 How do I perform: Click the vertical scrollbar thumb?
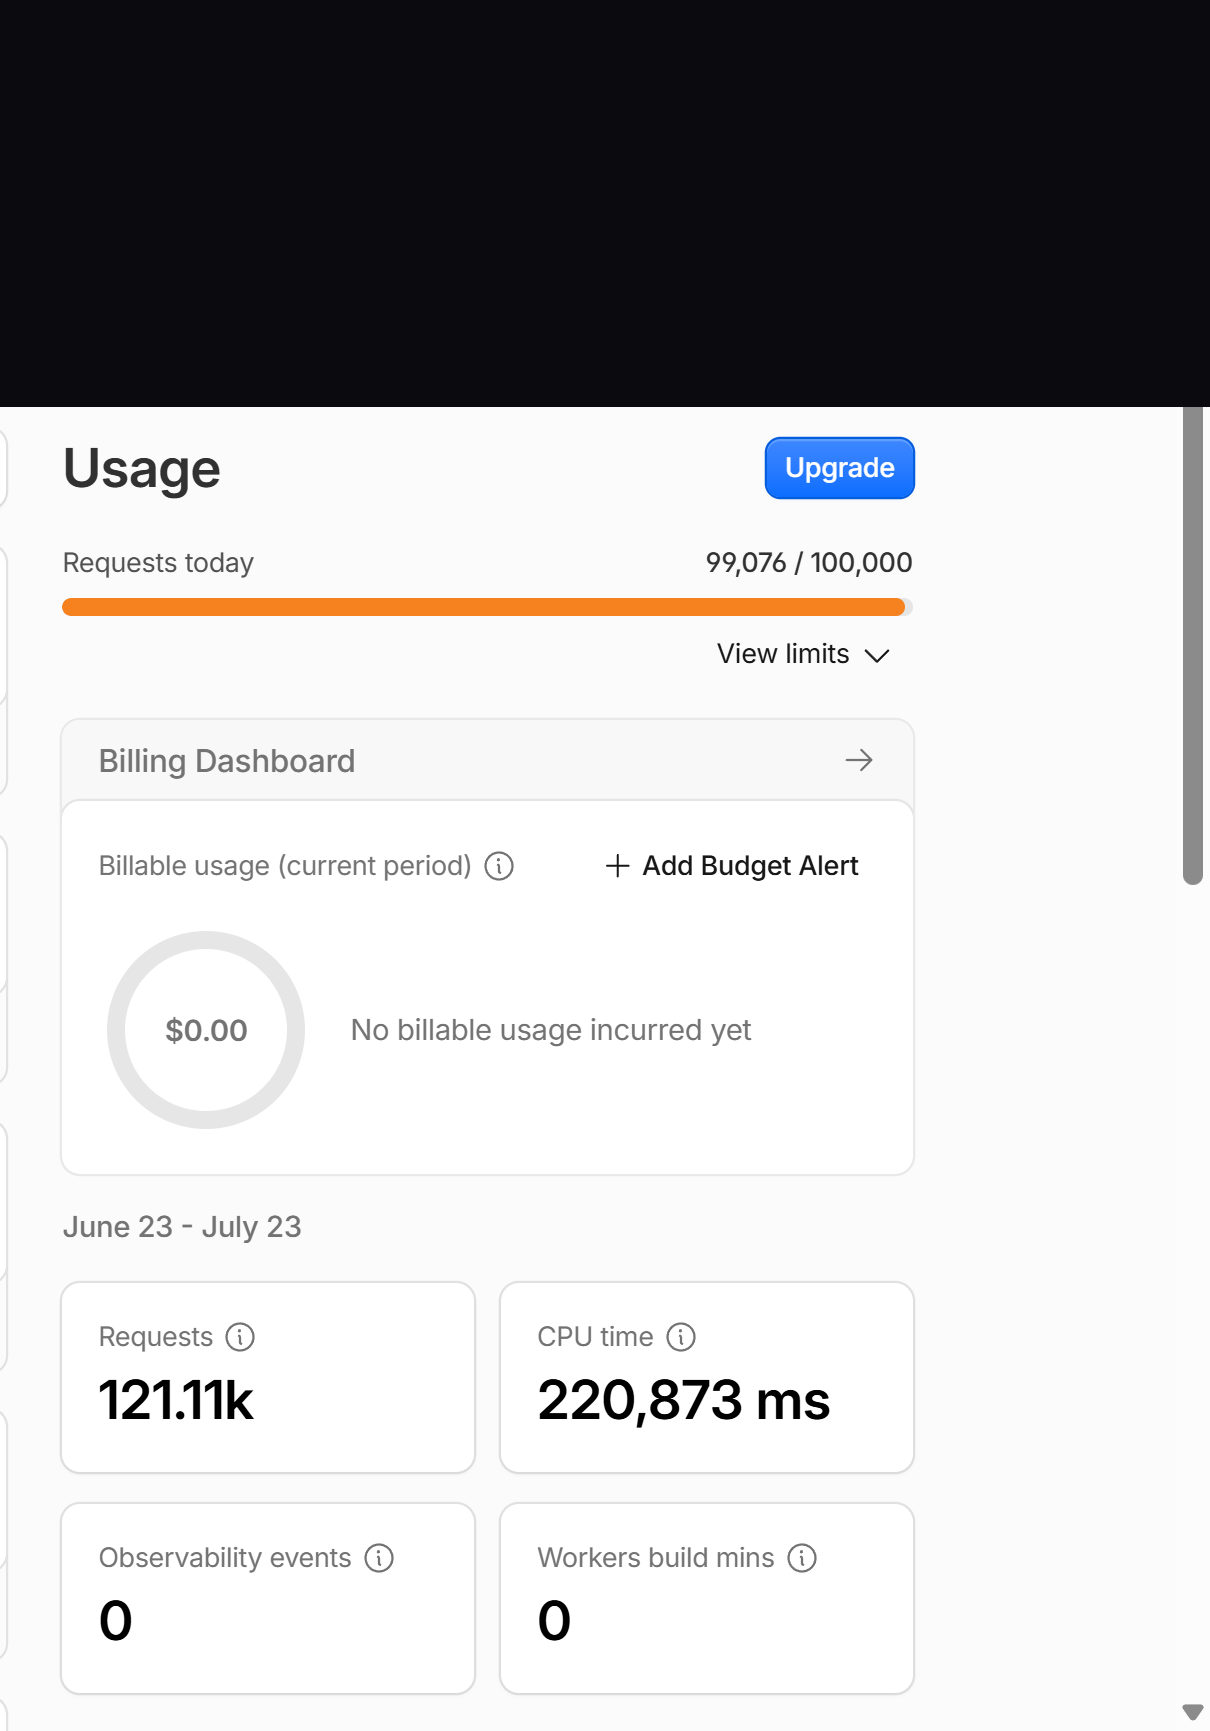pos(1192,645)
